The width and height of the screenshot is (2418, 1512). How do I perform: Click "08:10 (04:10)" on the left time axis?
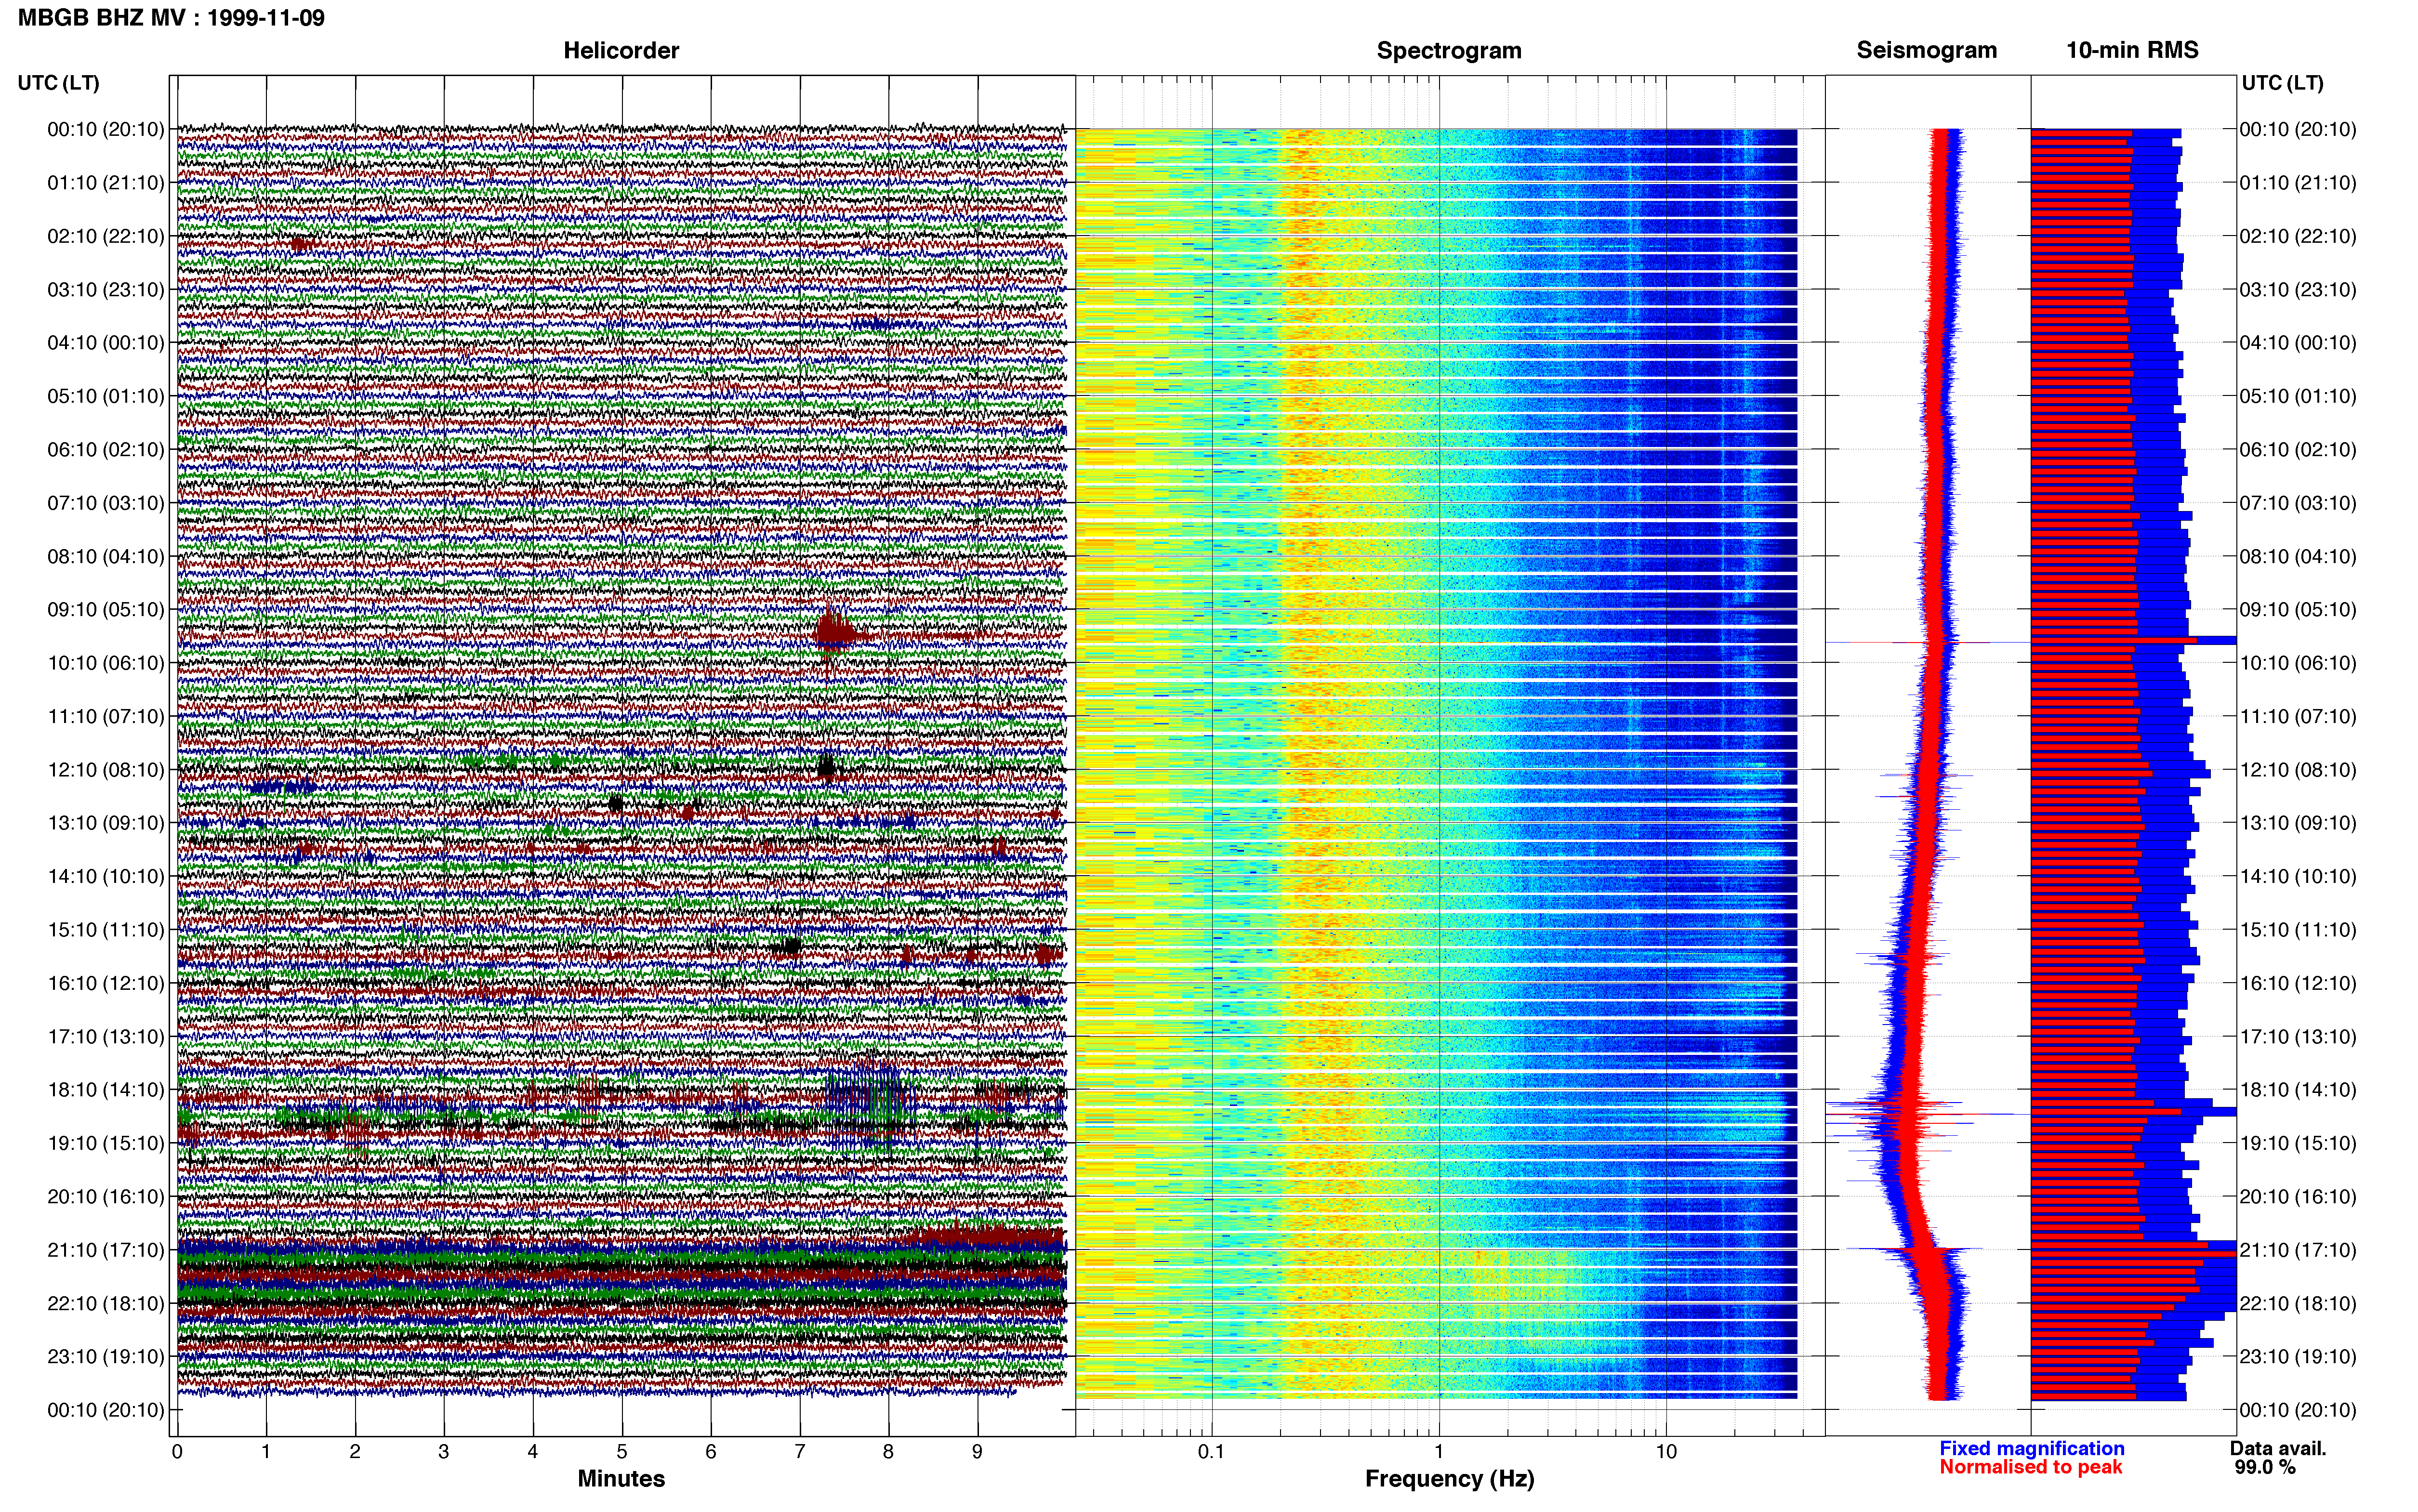[x=106, y=556]
